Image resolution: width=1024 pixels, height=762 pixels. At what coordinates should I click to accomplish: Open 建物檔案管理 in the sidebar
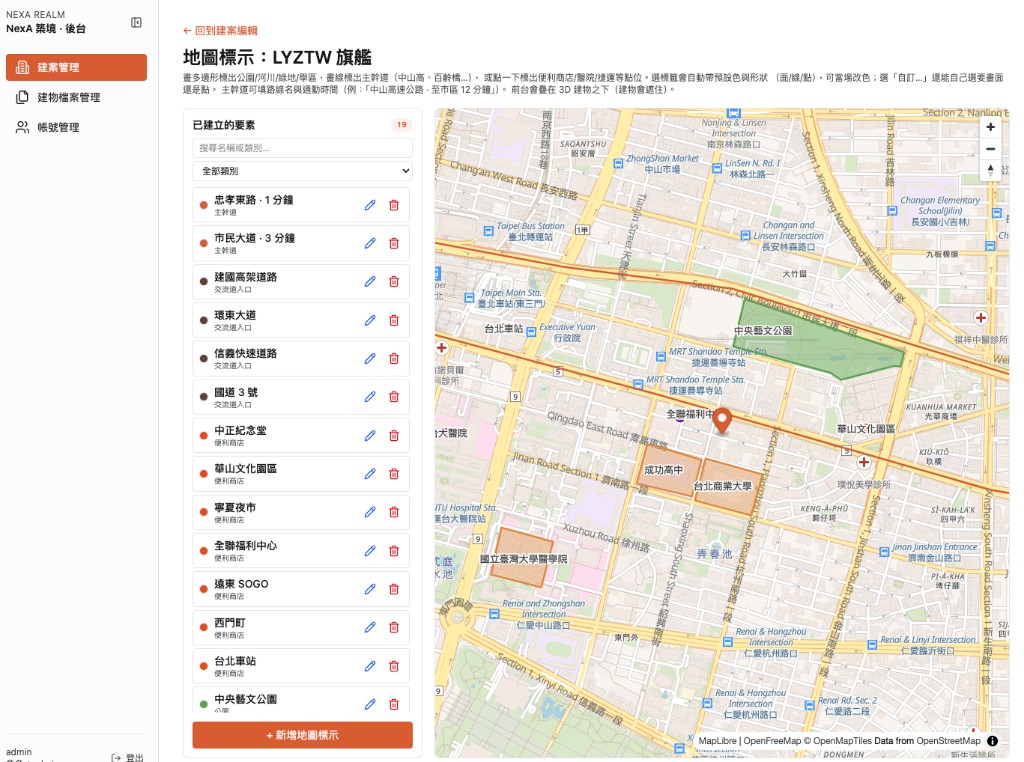(76, 97)
